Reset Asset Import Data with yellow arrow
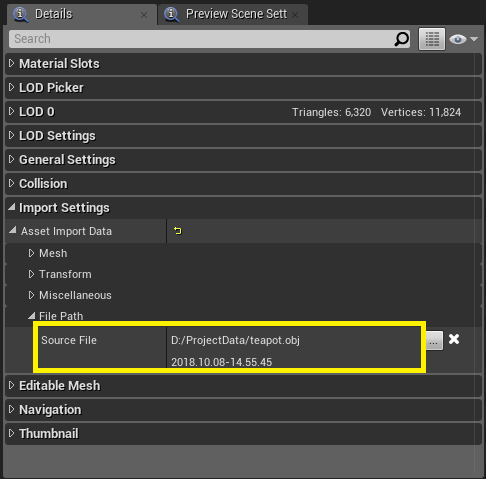Screen dimensions: 486x479 coord(177,231)
